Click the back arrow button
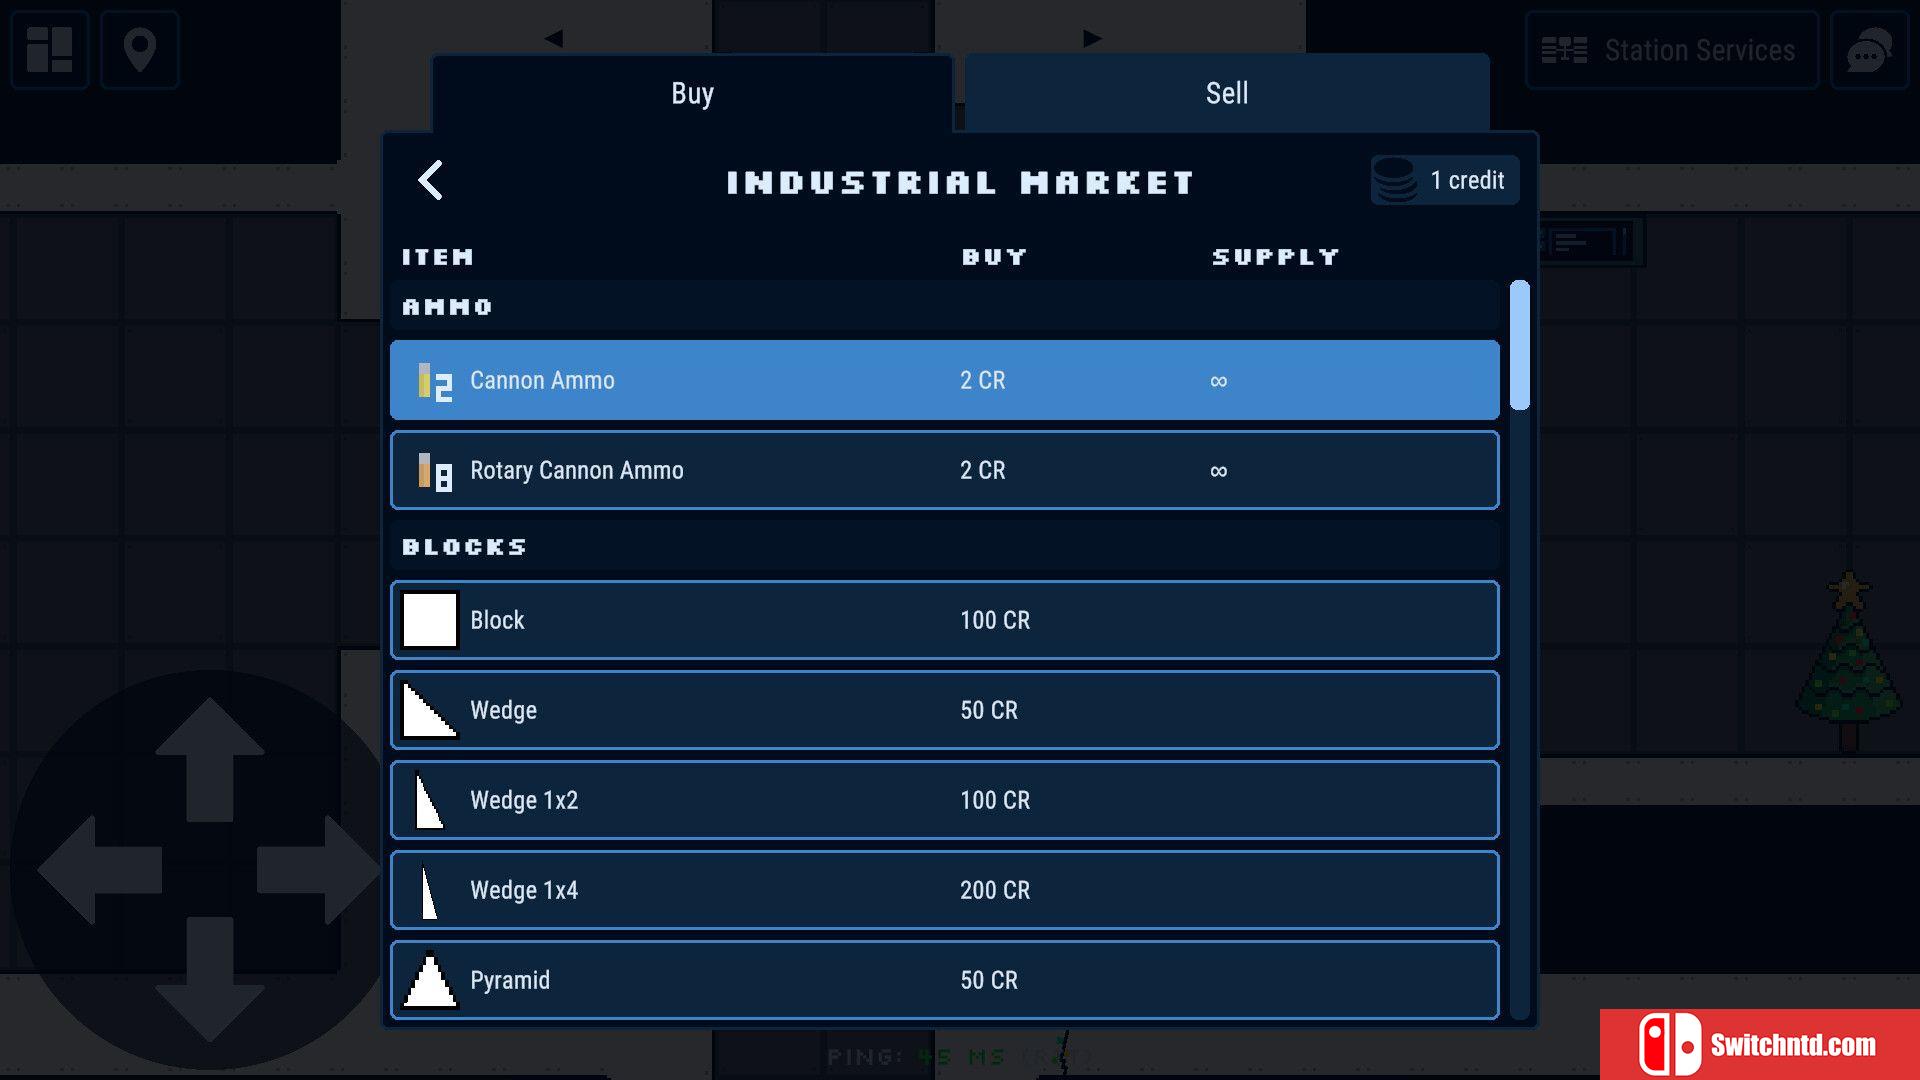This screenshot has height=1080, width=1920. (427, 178)
